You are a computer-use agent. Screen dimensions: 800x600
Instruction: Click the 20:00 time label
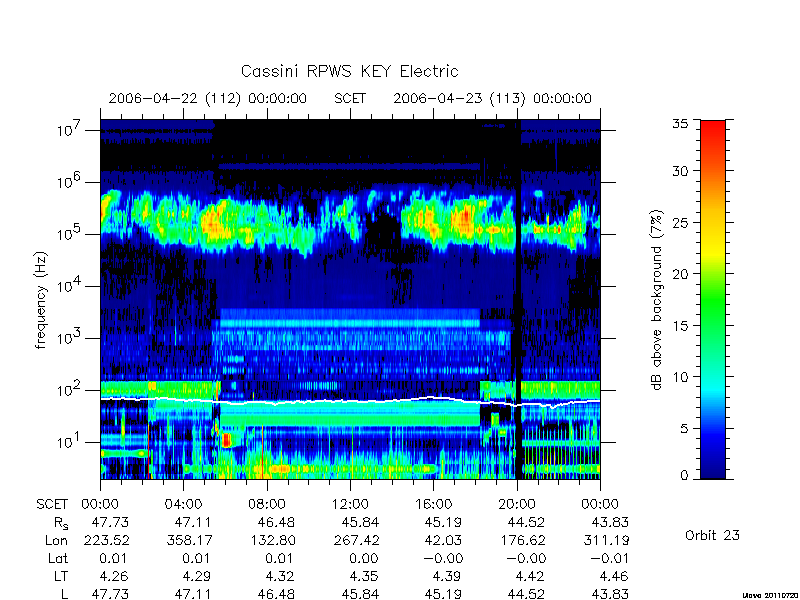pyautogui.click(x=517, y=505)
